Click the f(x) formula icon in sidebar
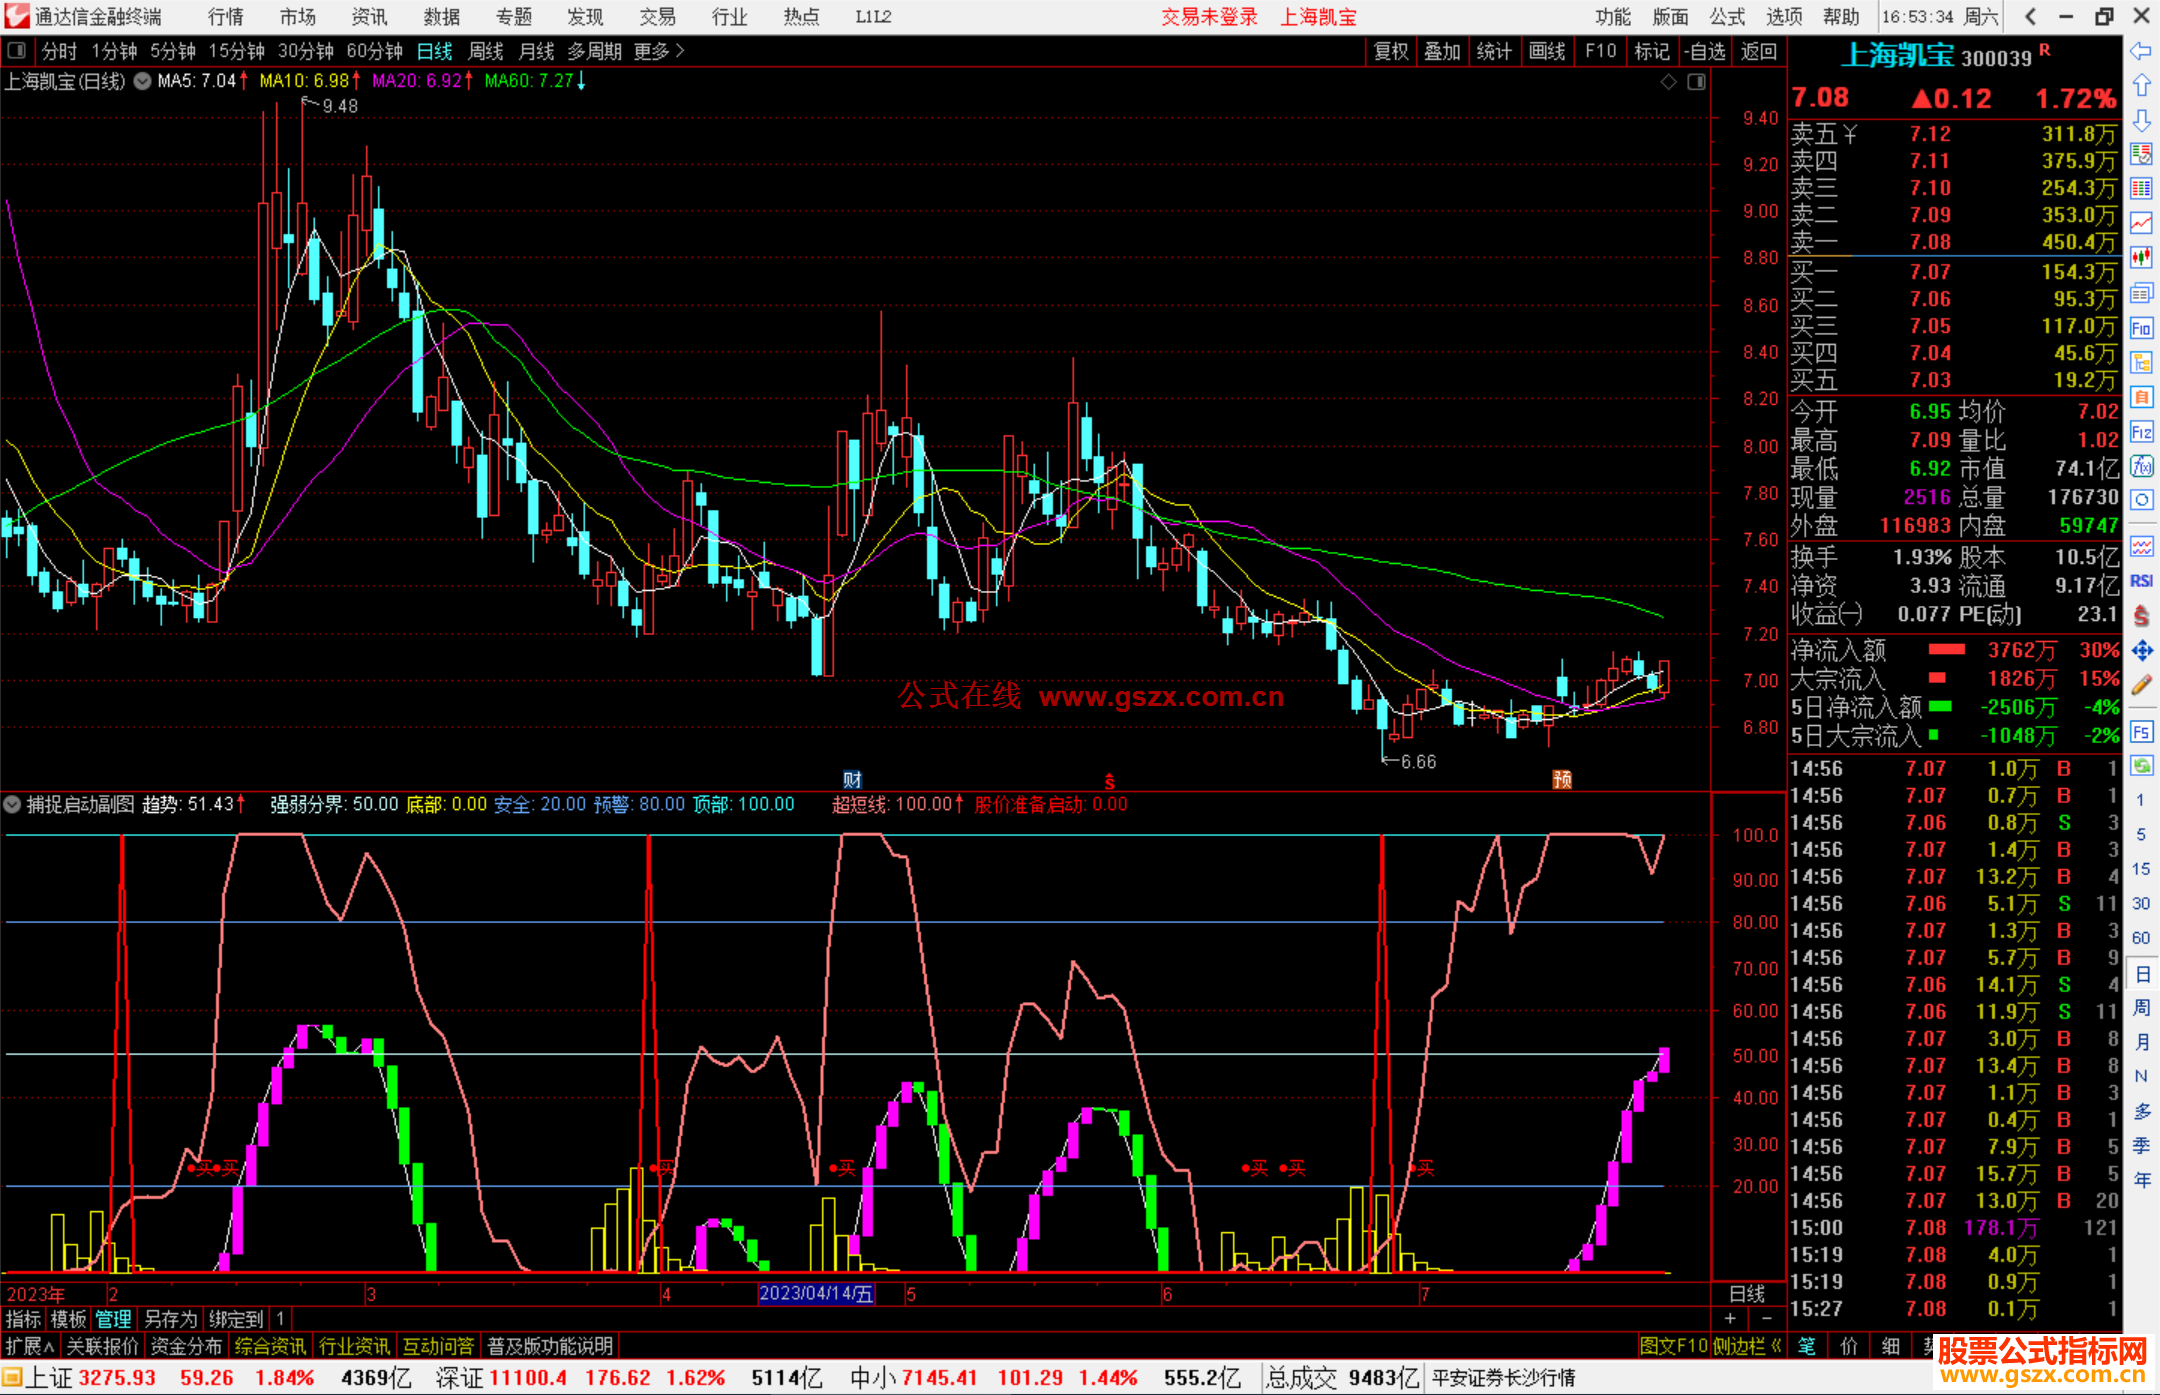The width and height of the screenshot is (2160, 1395). (x=2141, y=466)
